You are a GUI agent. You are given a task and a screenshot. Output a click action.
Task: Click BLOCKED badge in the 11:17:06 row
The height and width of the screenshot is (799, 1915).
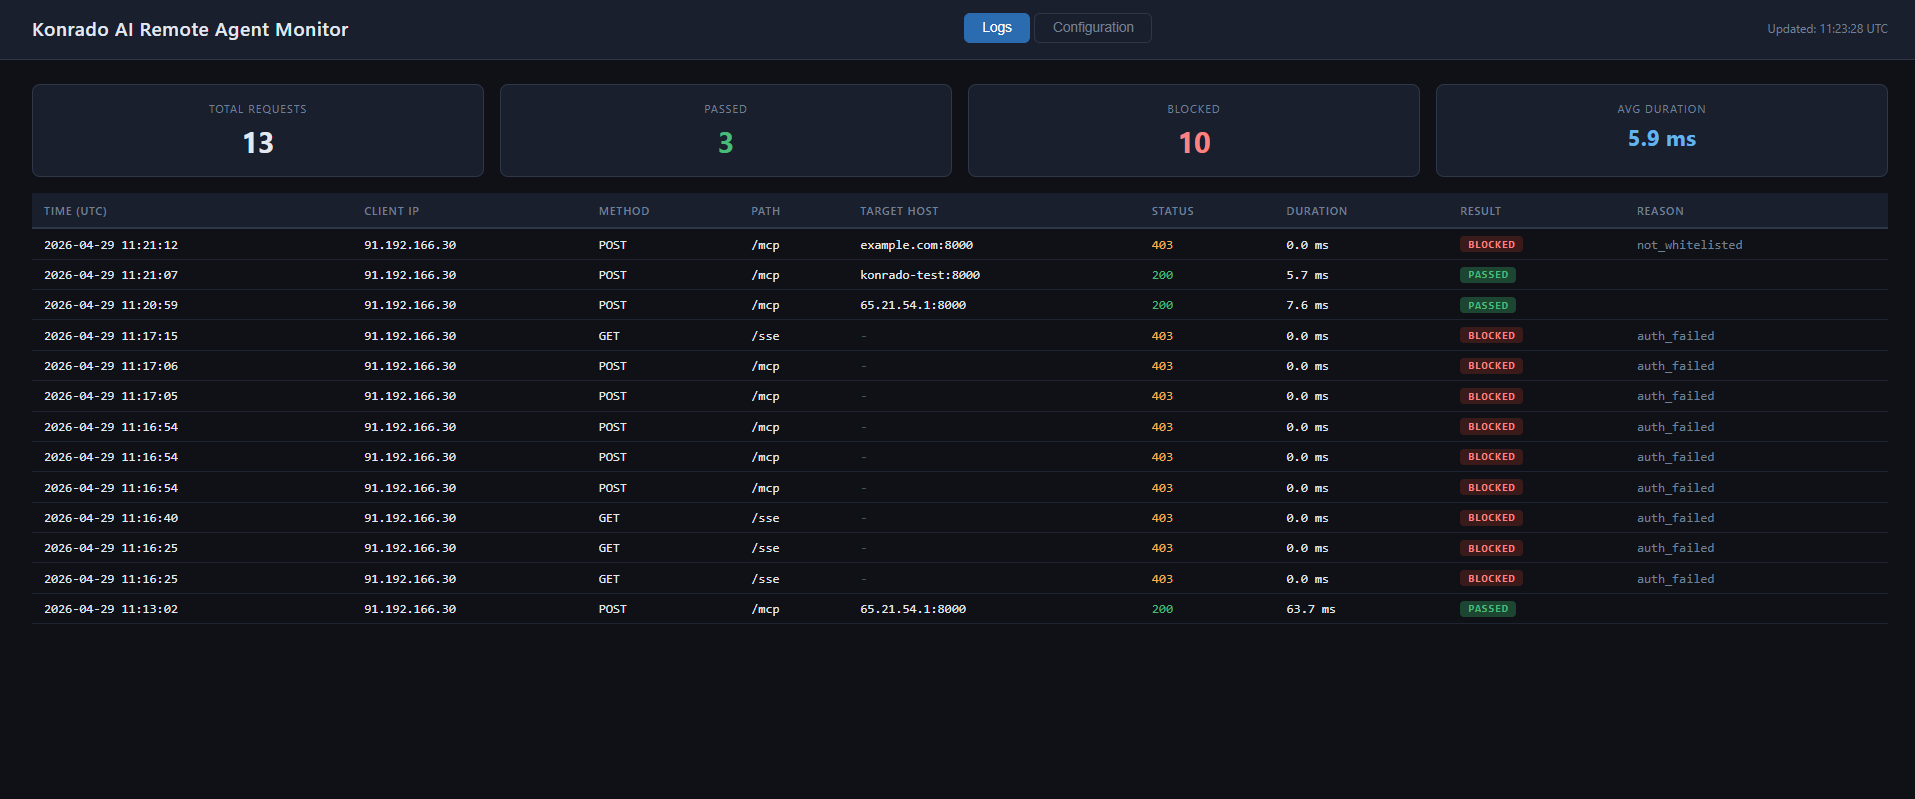1491,366
